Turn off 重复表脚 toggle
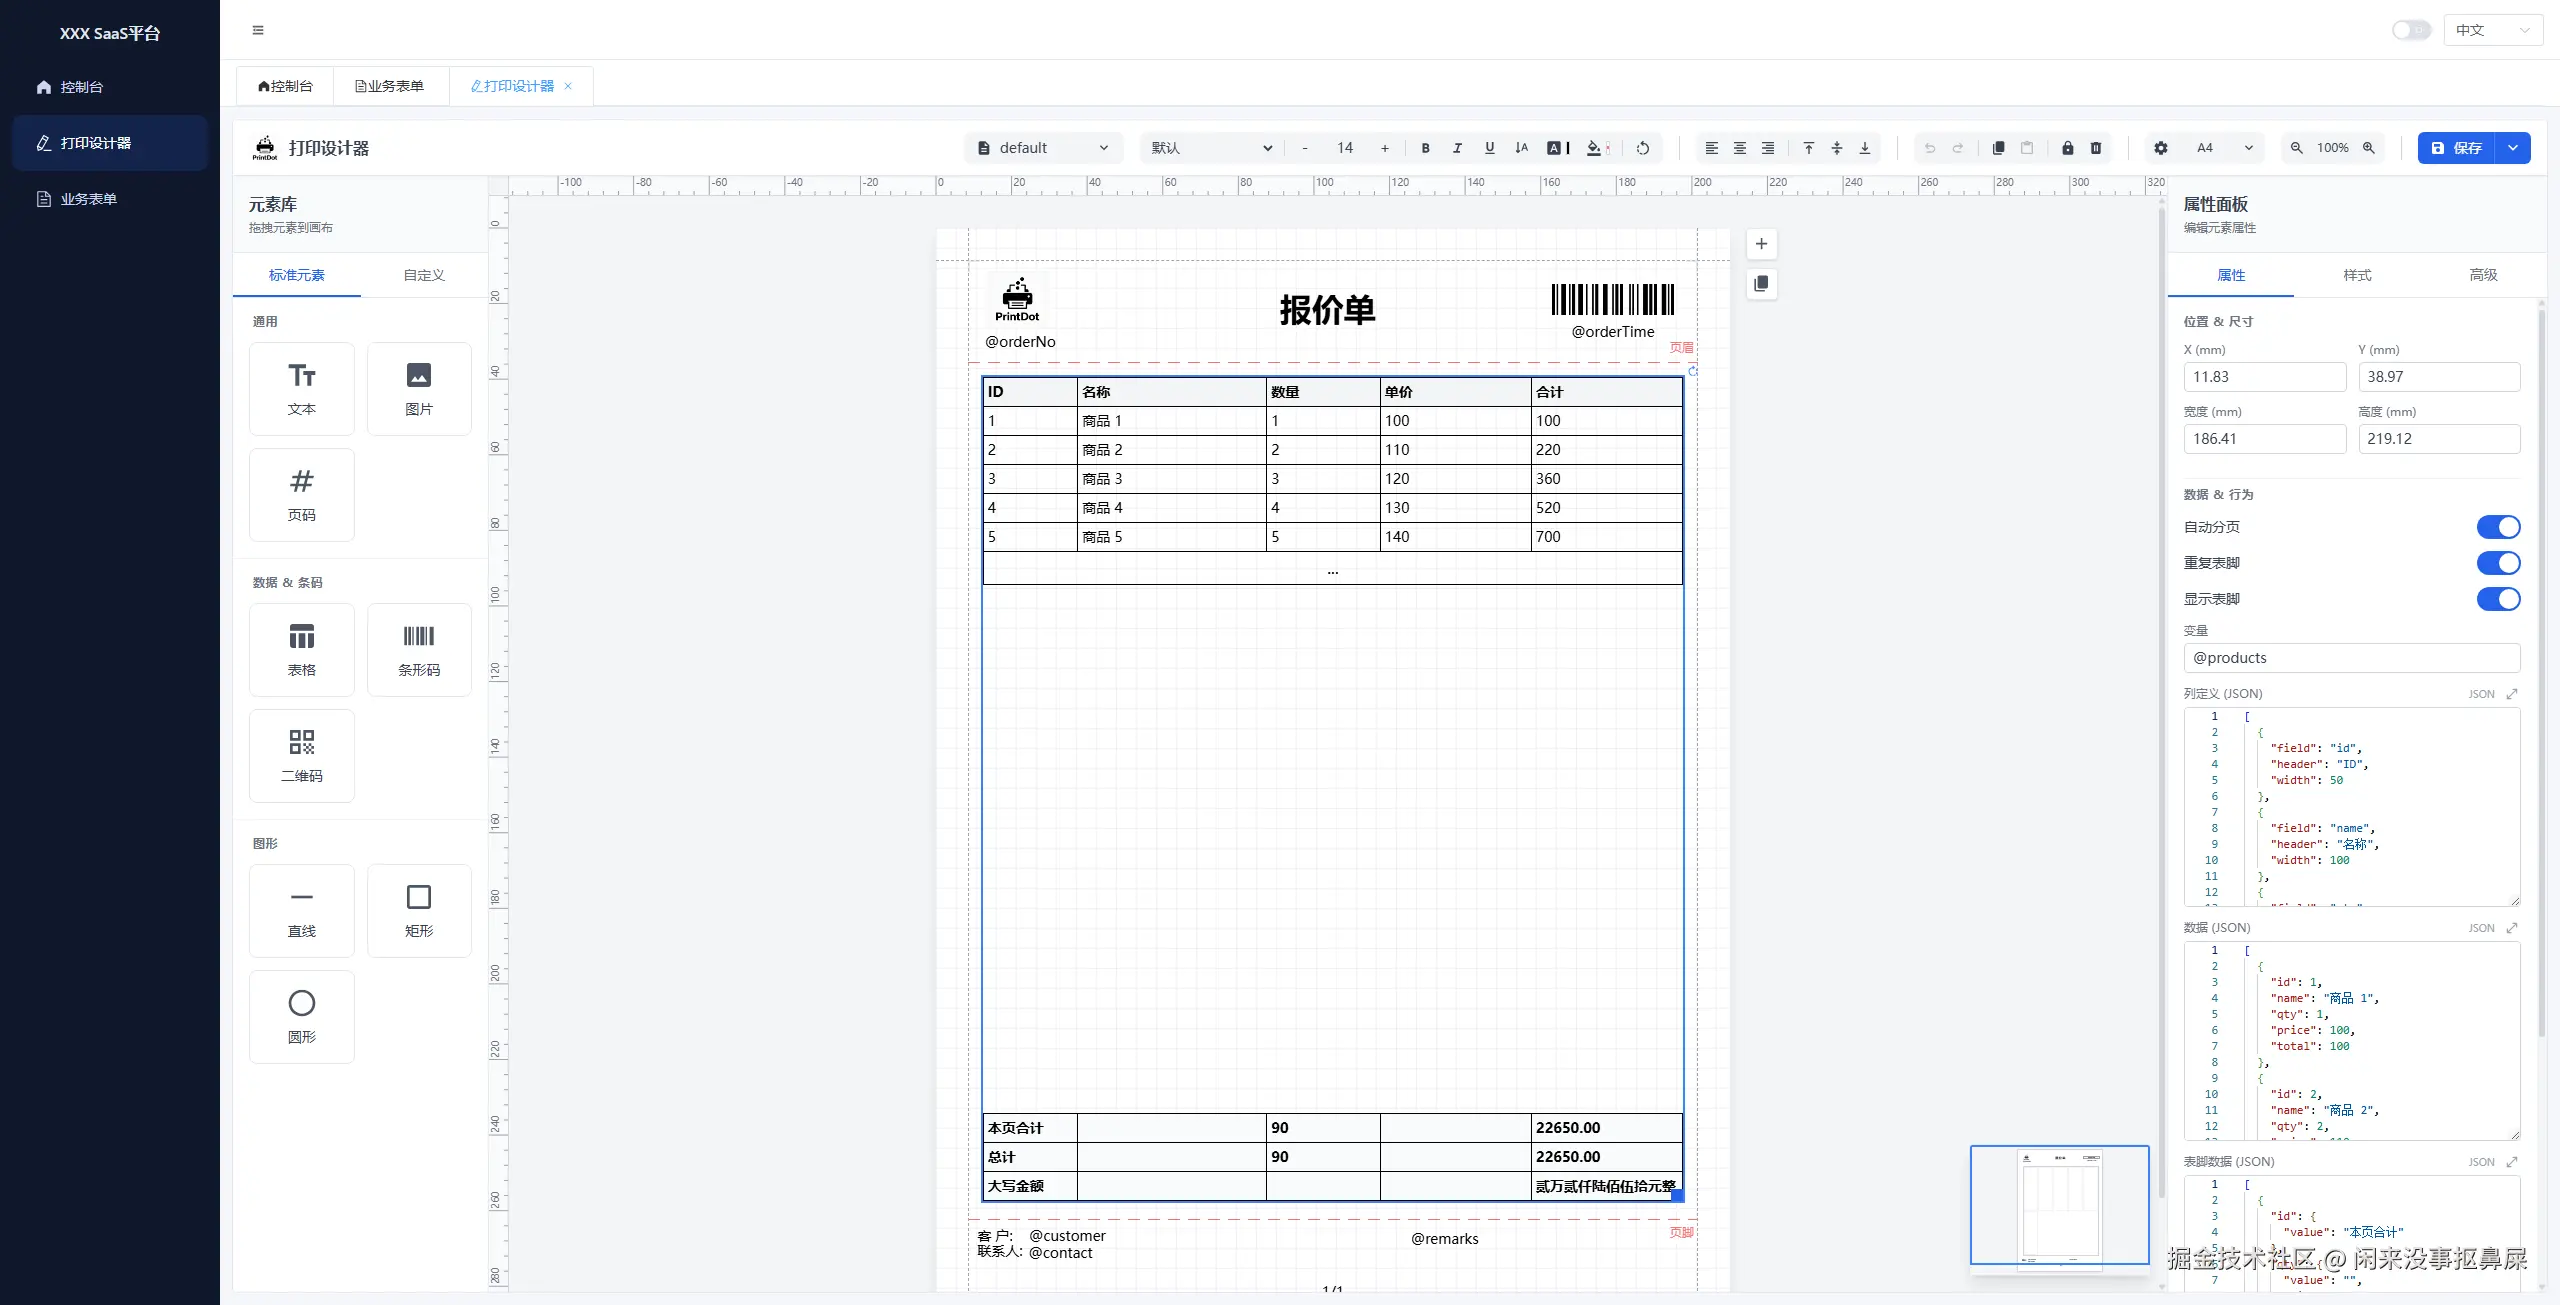Viewport: 2560px width, 1305px height. pos(2497,563)
